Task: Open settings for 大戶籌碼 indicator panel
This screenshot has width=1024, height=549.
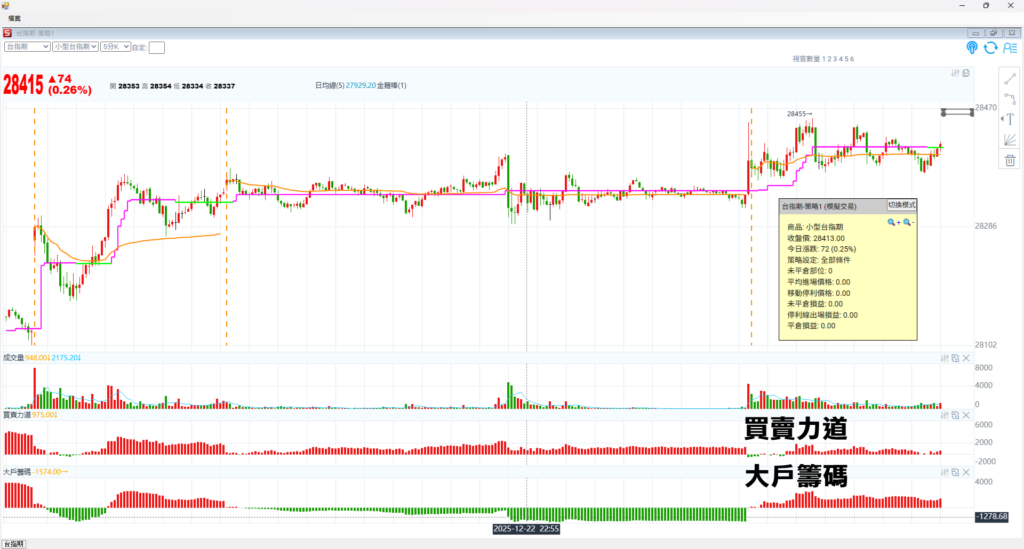Action: pyautogui.click(x=944, y=471)
